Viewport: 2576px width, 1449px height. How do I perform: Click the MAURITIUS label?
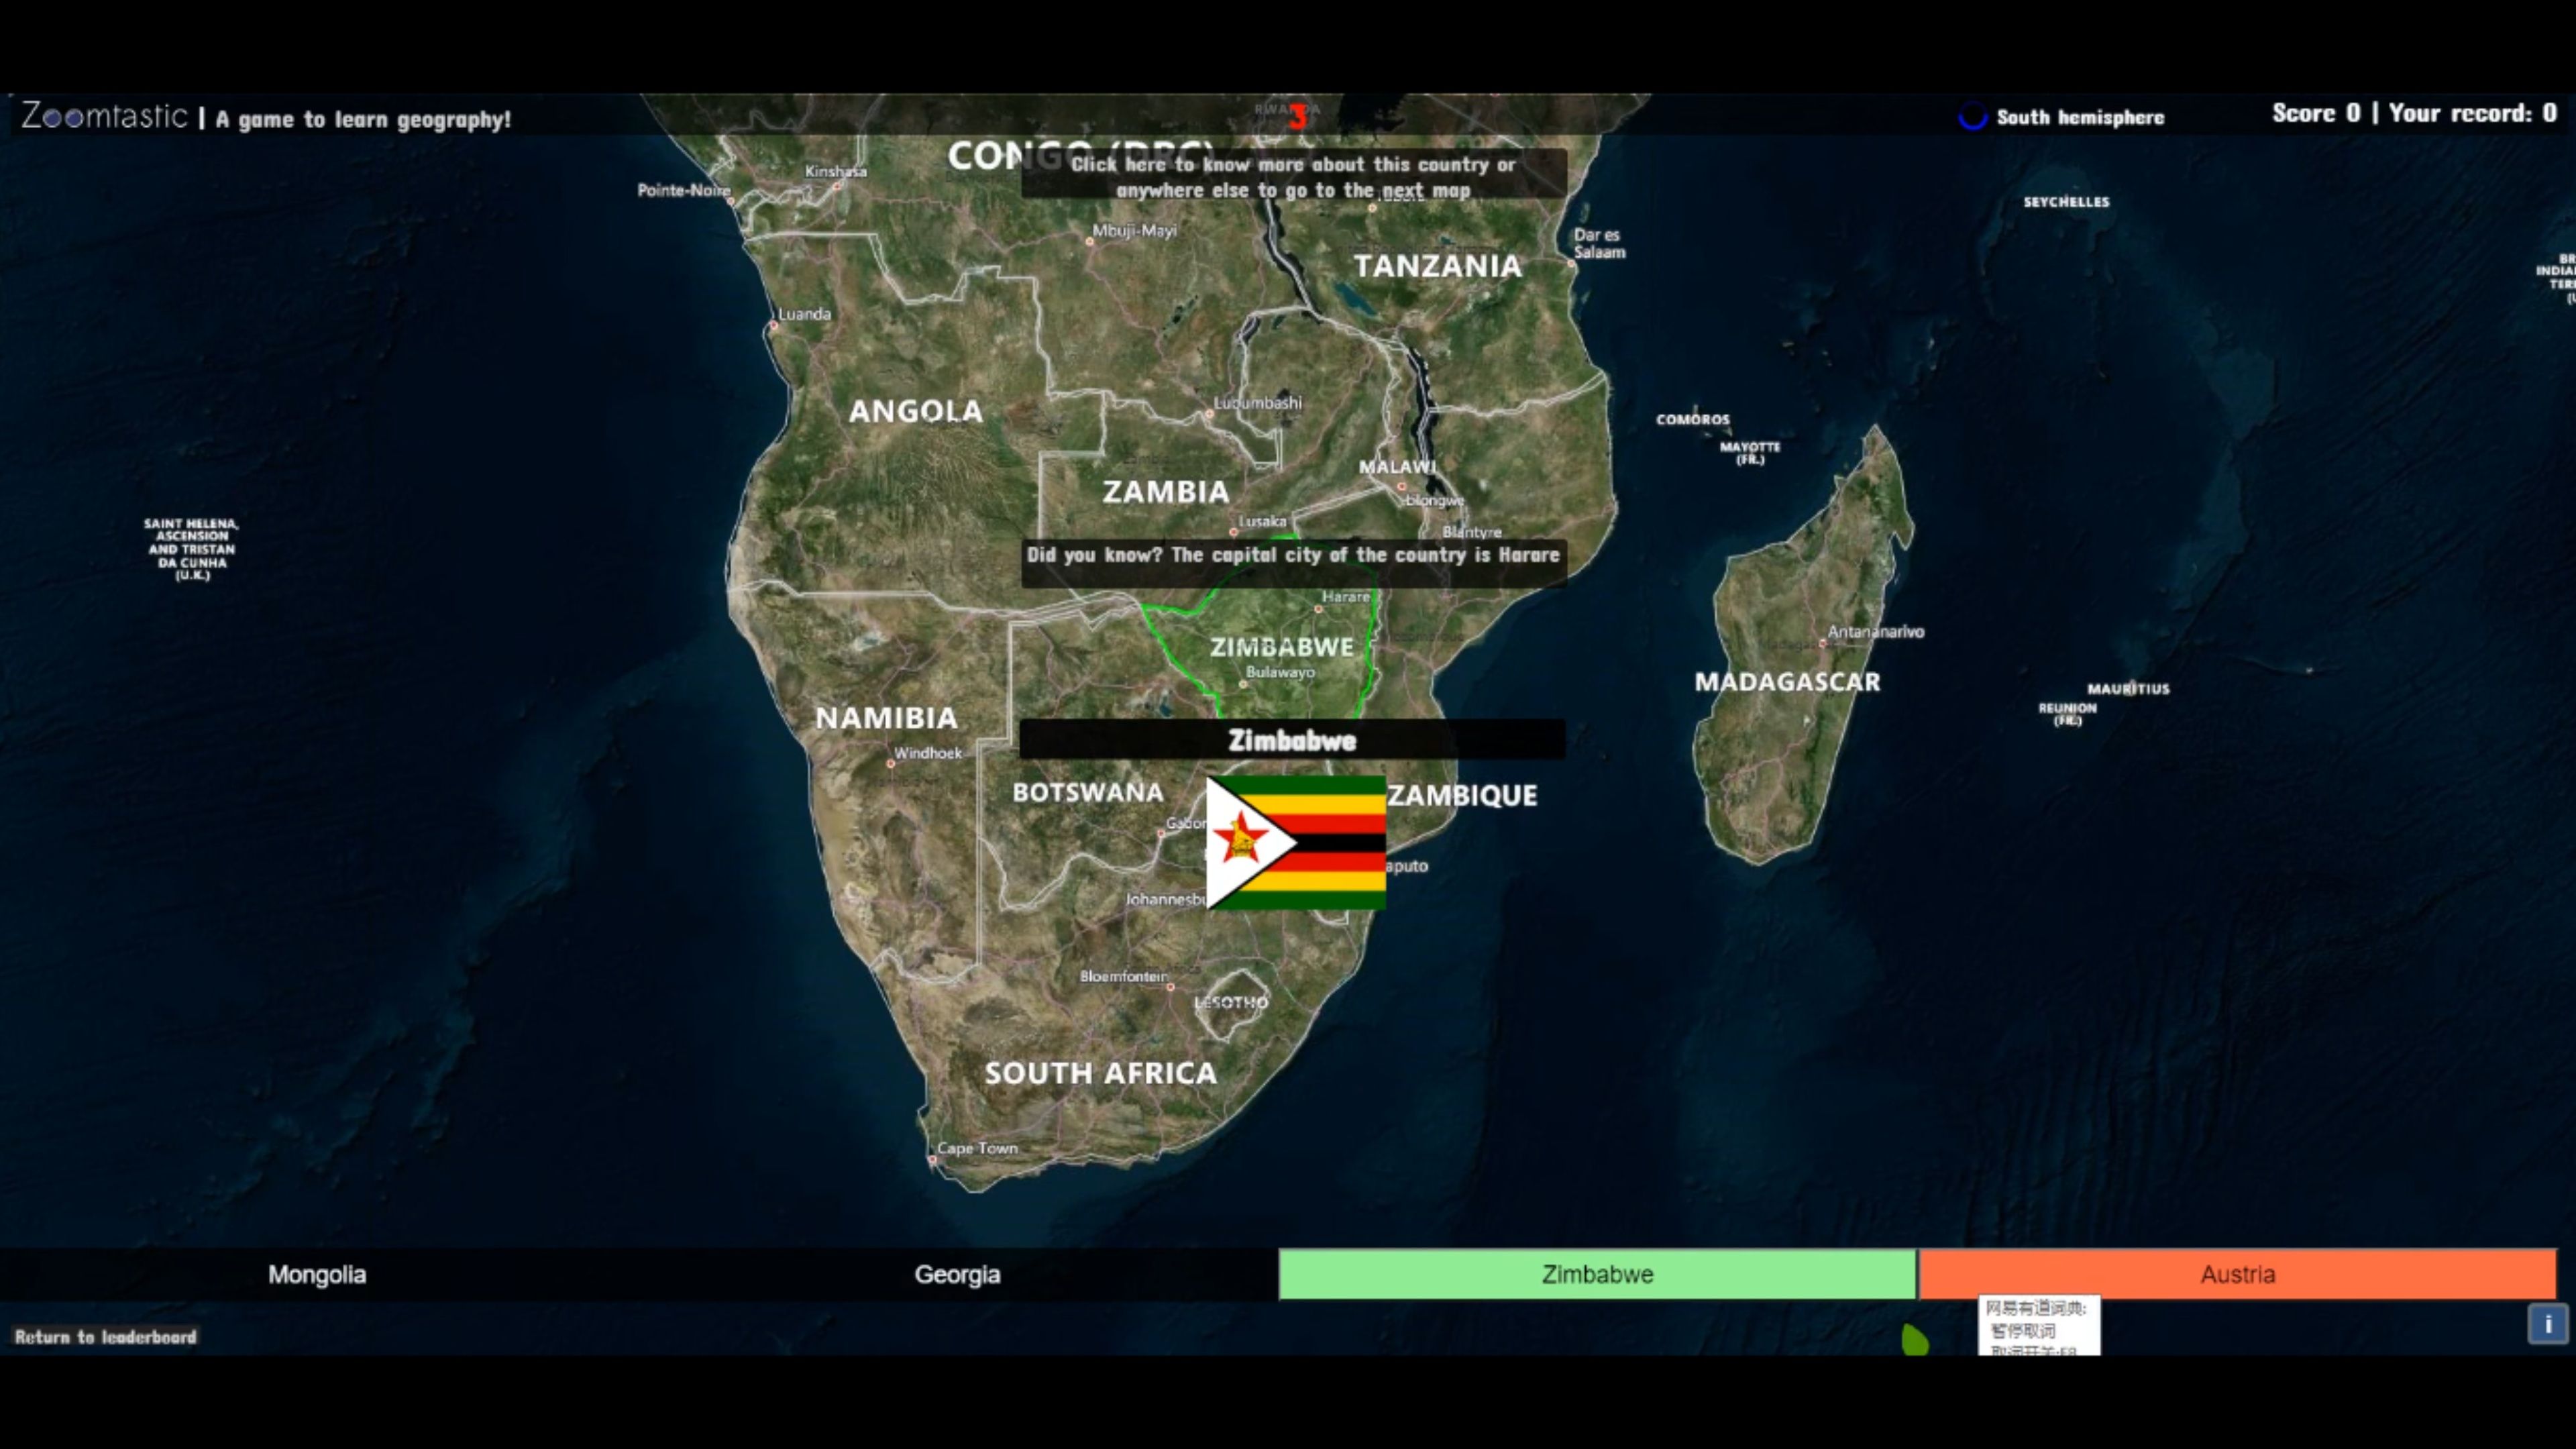(2128, 689)
